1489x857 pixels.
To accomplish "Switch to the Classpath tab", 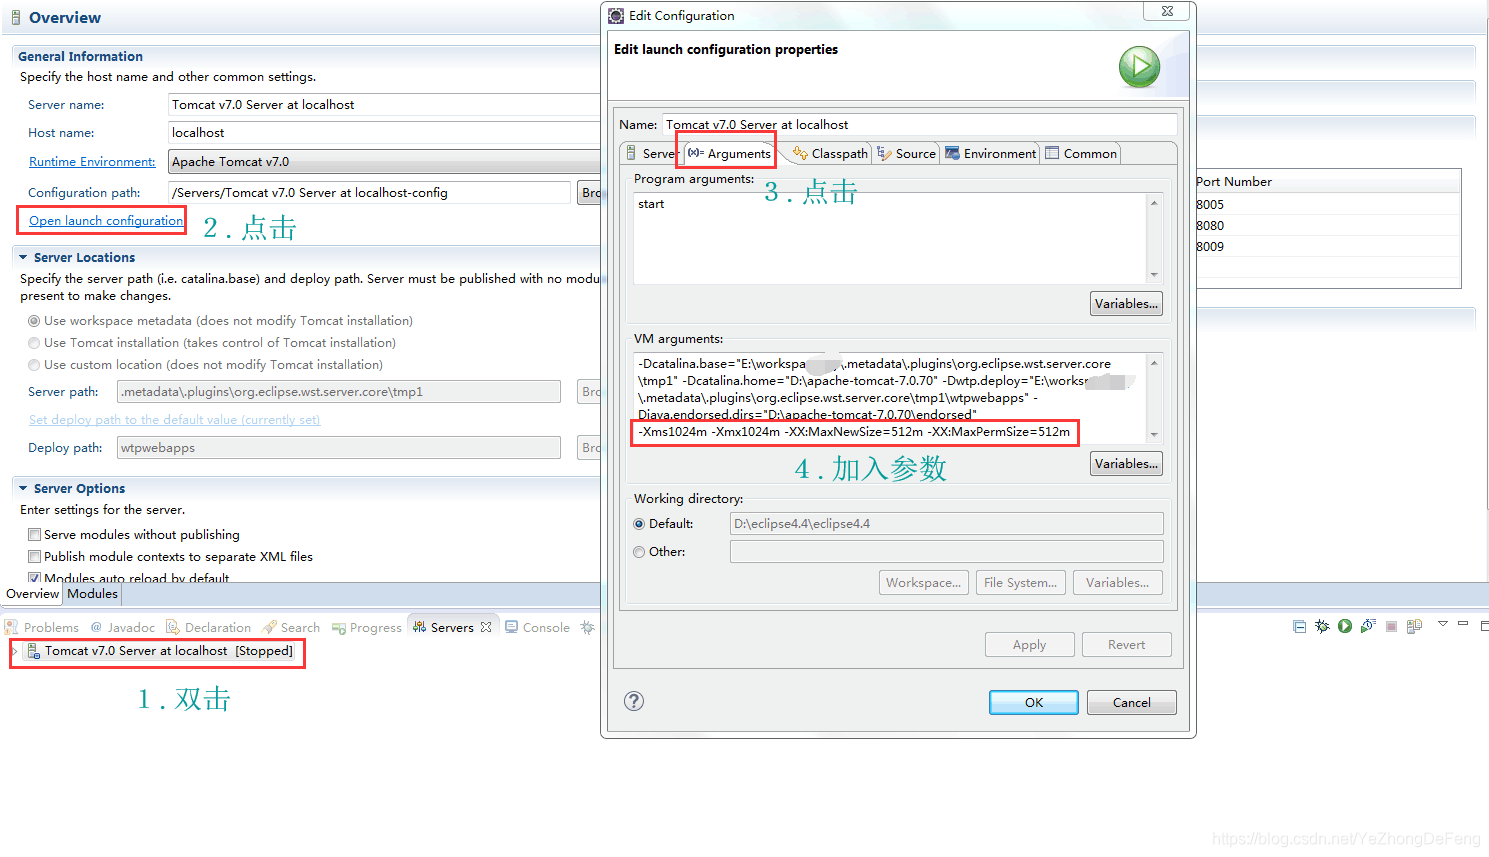I will 830,153.
